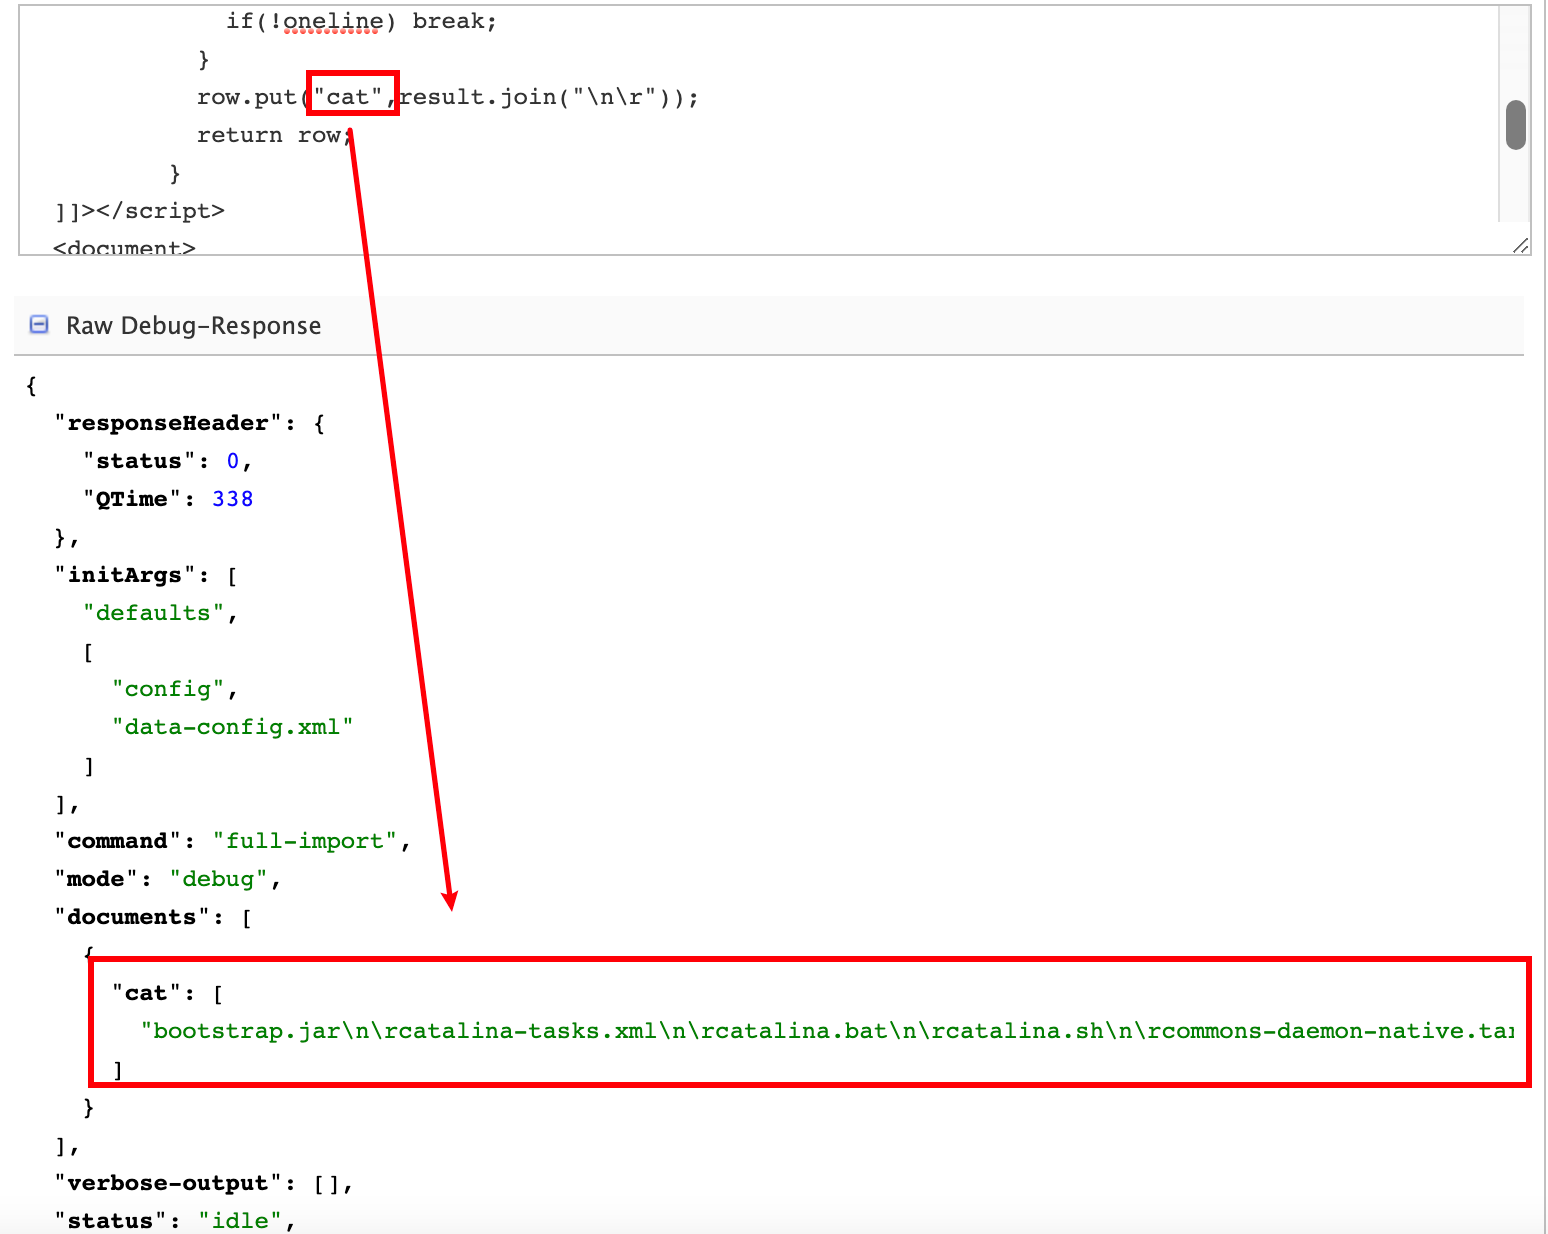1548x1234 pixels.
Task: Click the Raw Debug-Response header label
Action: click(193, 326)
